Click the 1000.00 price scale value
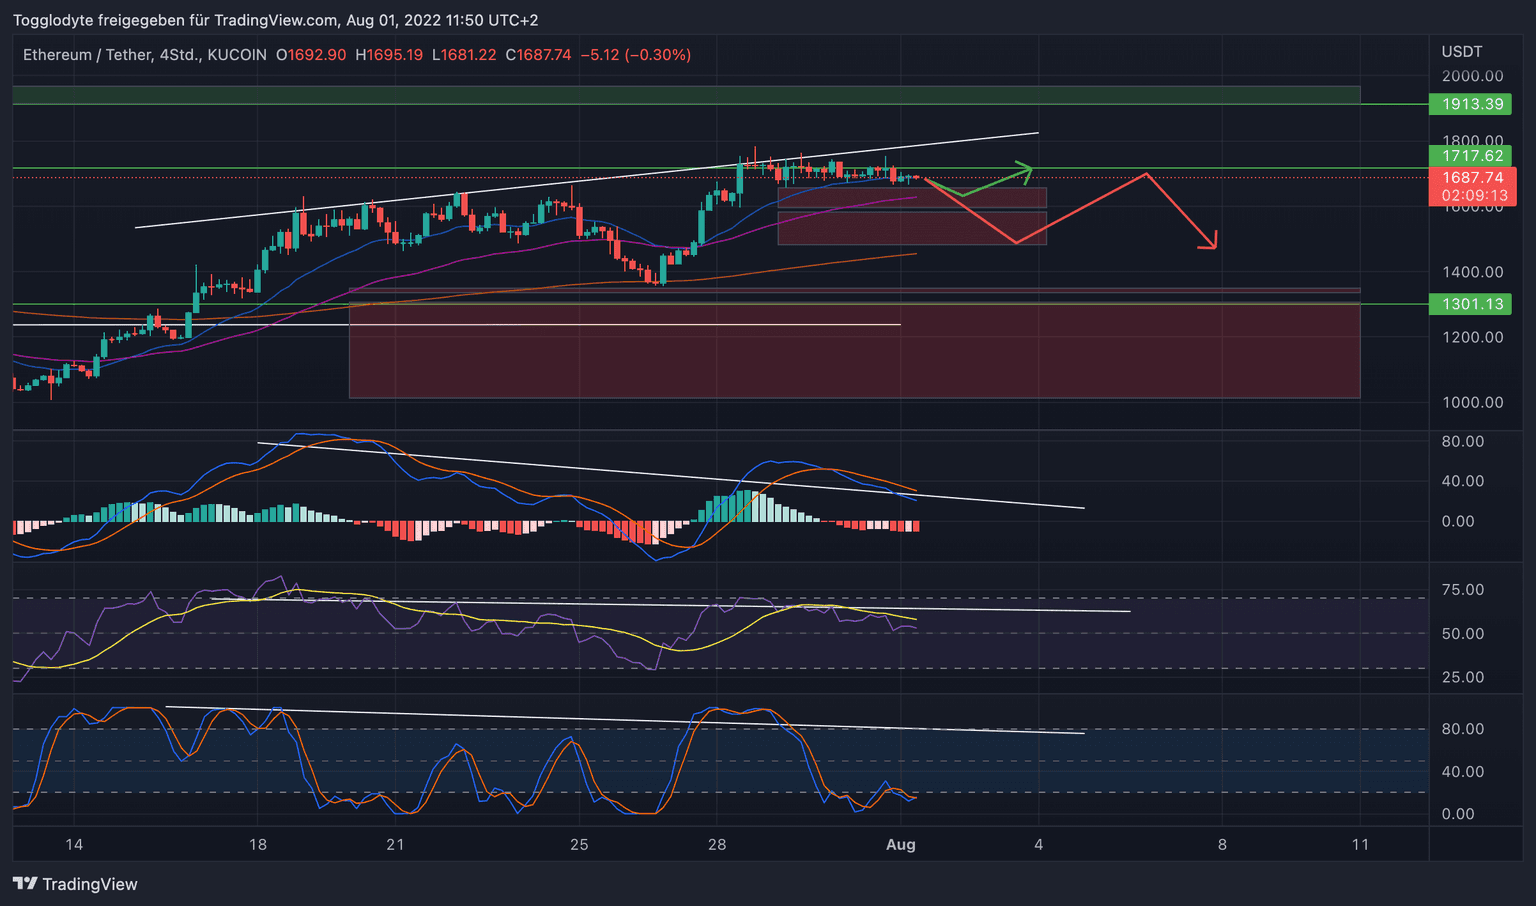The height and width of the screenshot is (906, 1536). (x=1472, y=403)
